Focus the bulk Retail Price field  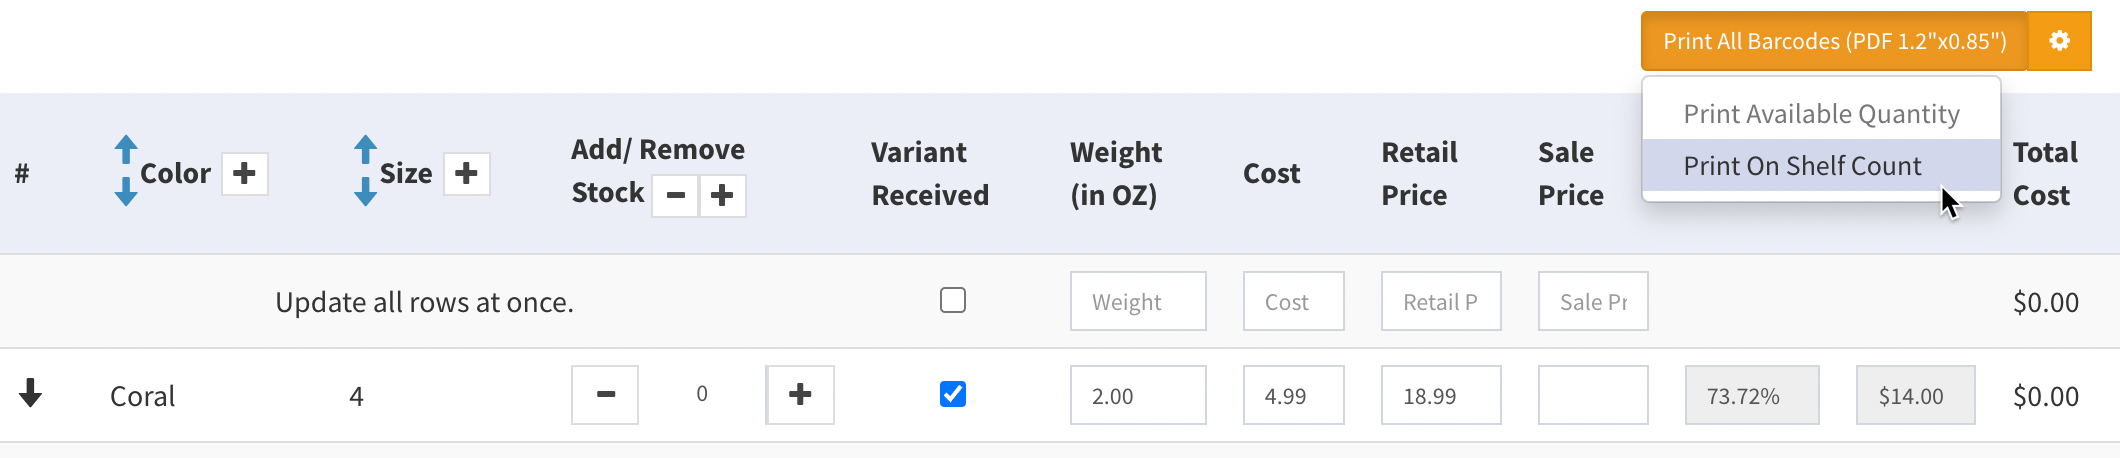1440,301
